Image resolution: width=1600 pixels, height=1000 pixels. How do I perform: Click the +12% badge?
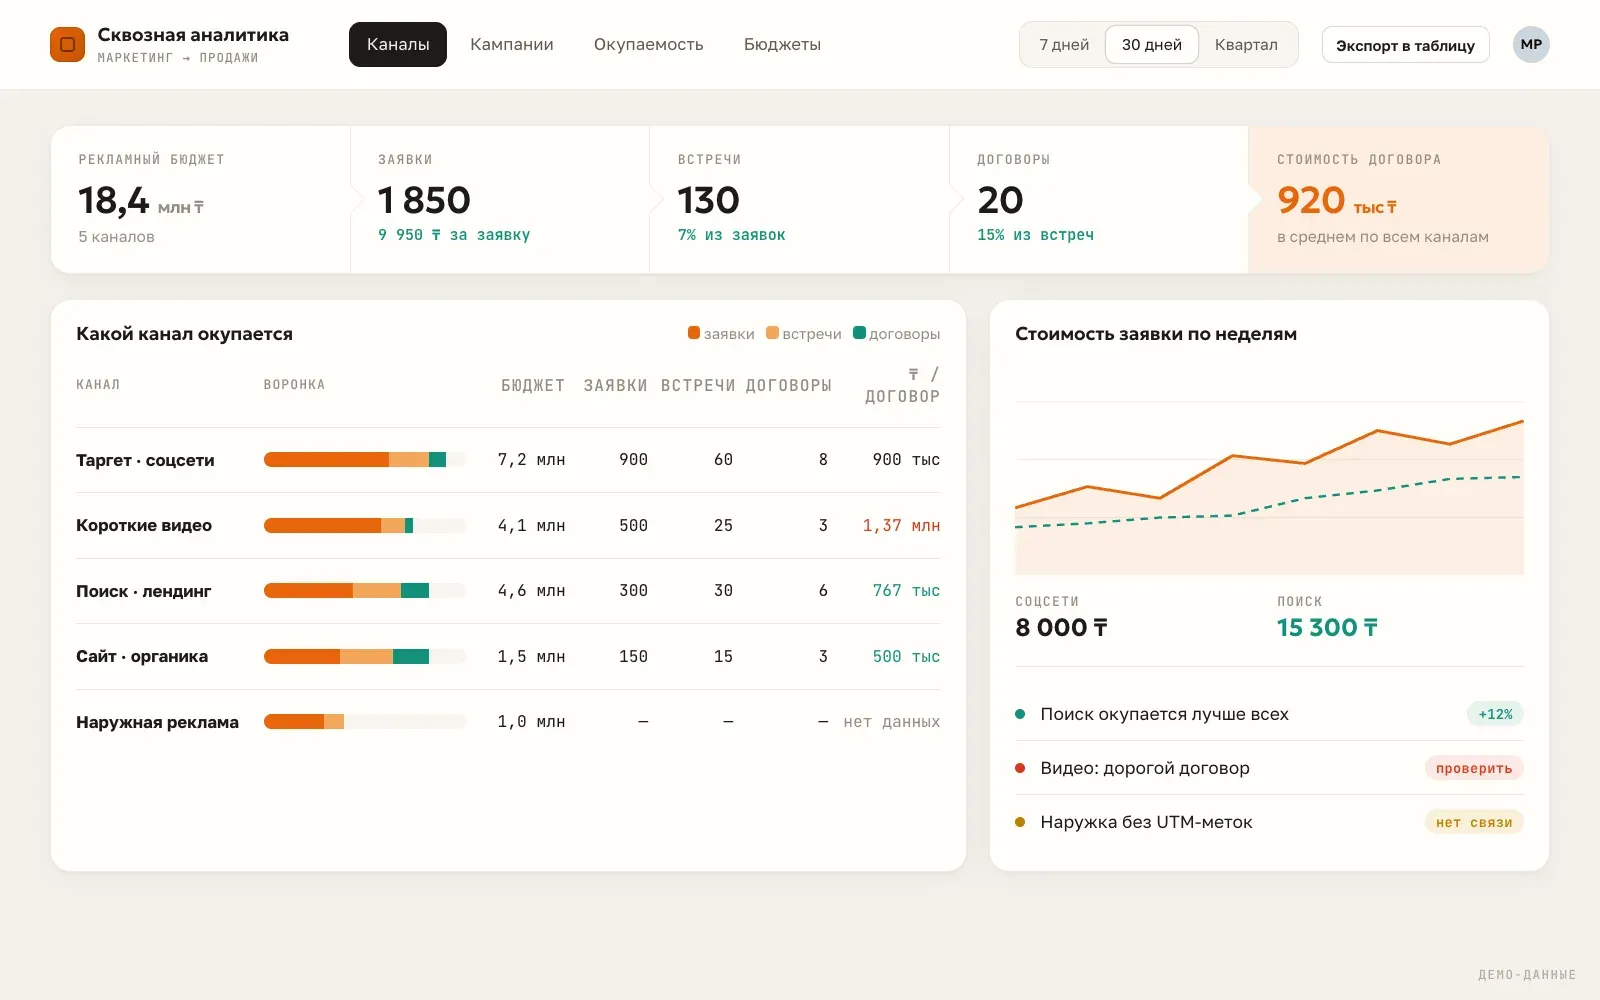pos(1495,714)
